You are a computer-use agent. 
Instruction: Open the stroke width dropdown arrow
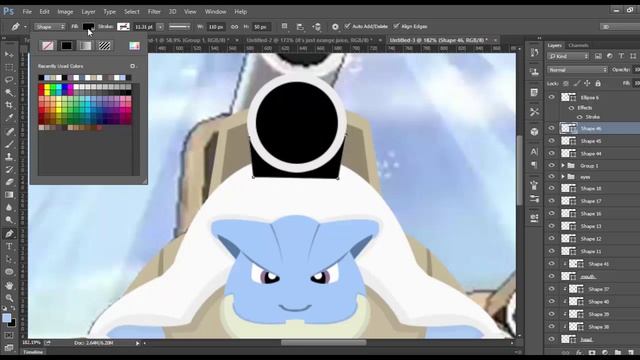[x=160, y=27]
